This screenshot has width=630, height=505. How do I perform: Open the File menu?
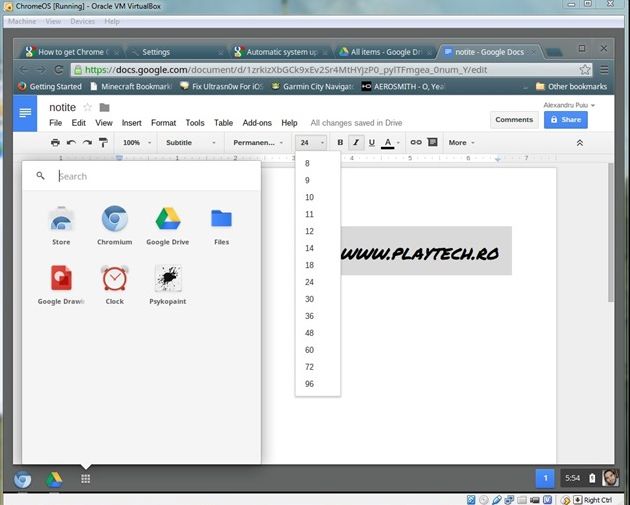click(55, 123)
